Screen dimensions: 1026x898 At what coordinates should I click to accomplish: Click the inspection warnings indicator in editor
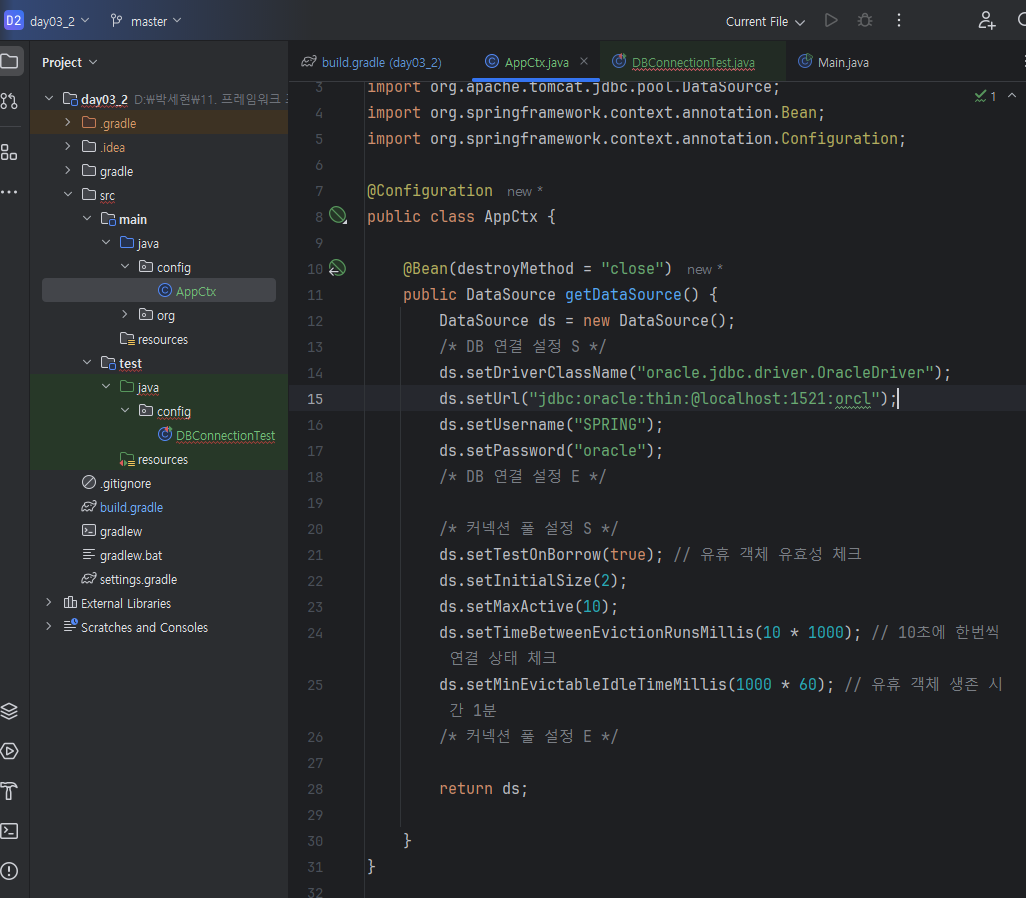(x=985, y=96)
